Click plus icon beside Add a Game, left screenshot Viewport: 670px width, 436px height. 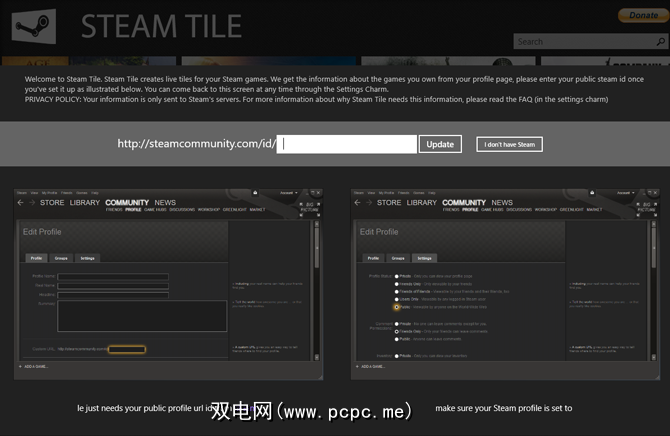pos(20,367)
